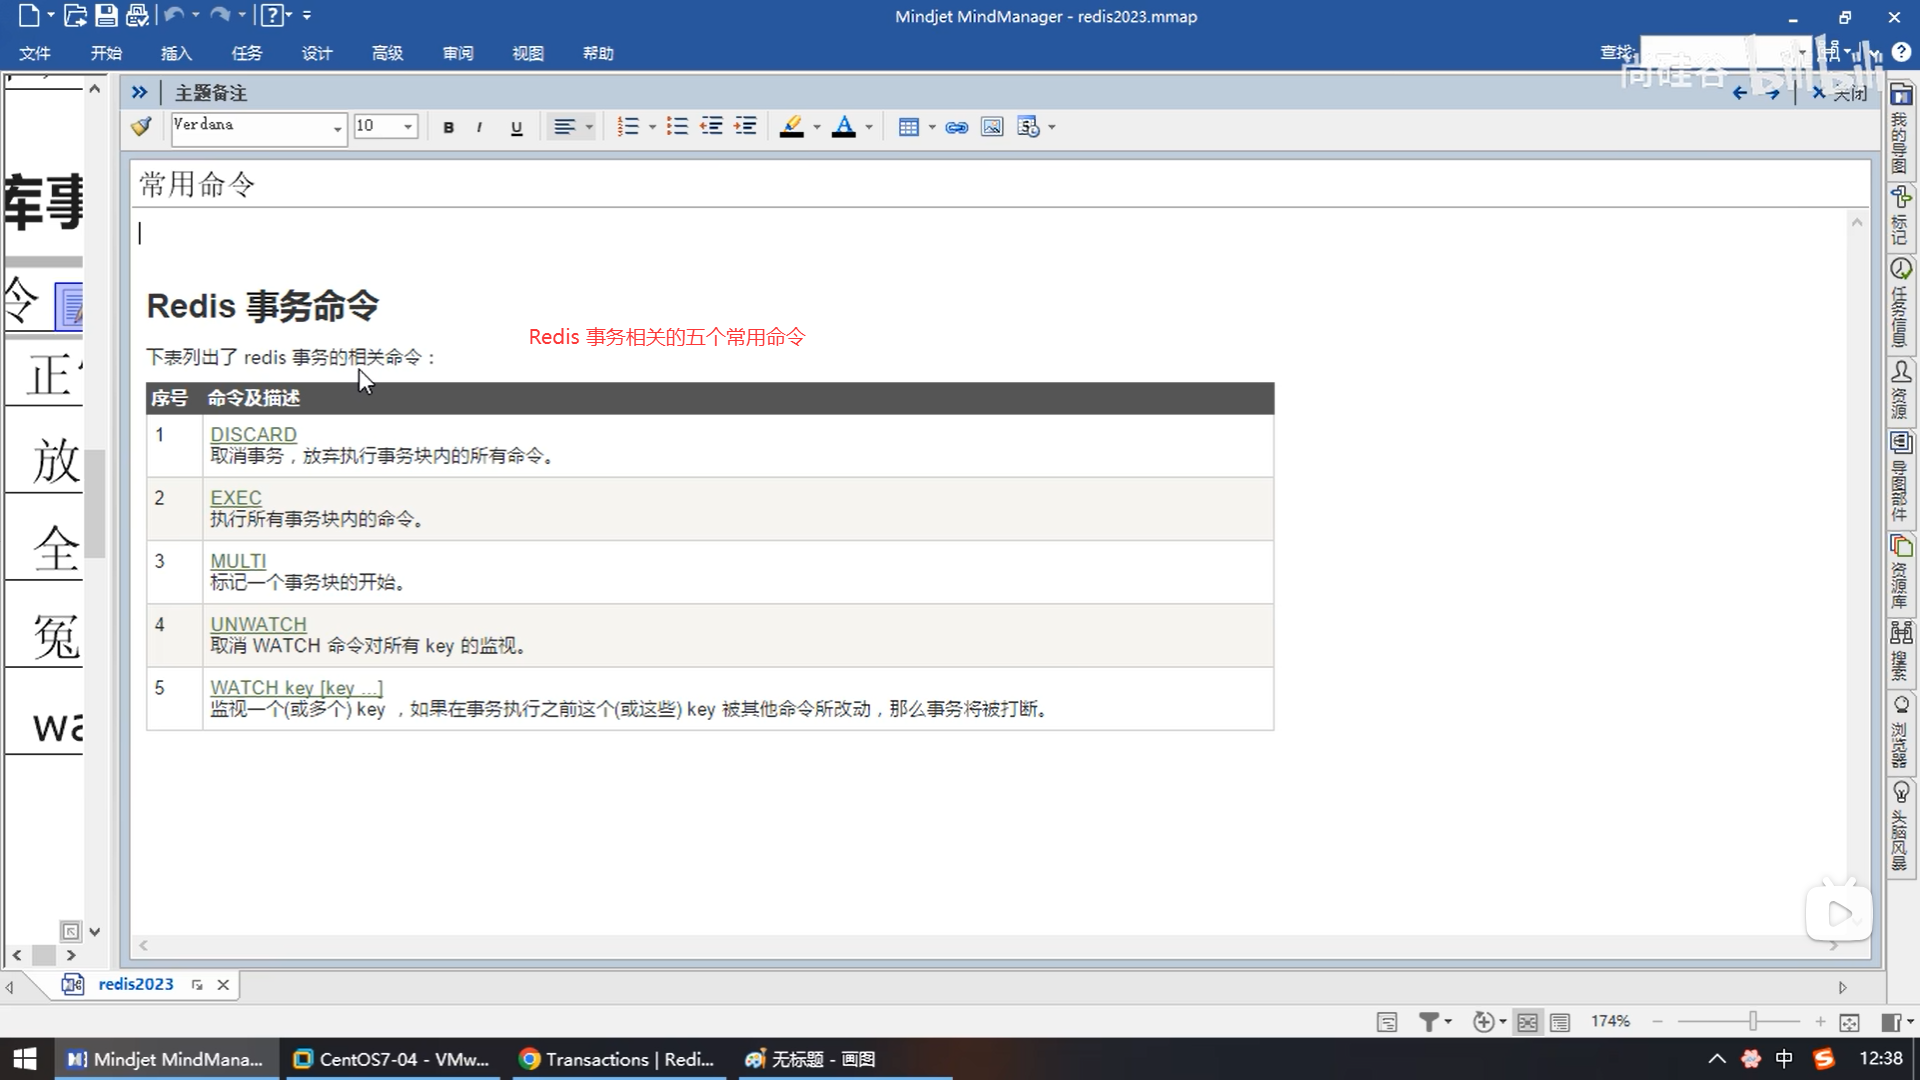
Task: Toggle bold formatting
Action: (x=448, y=127)
